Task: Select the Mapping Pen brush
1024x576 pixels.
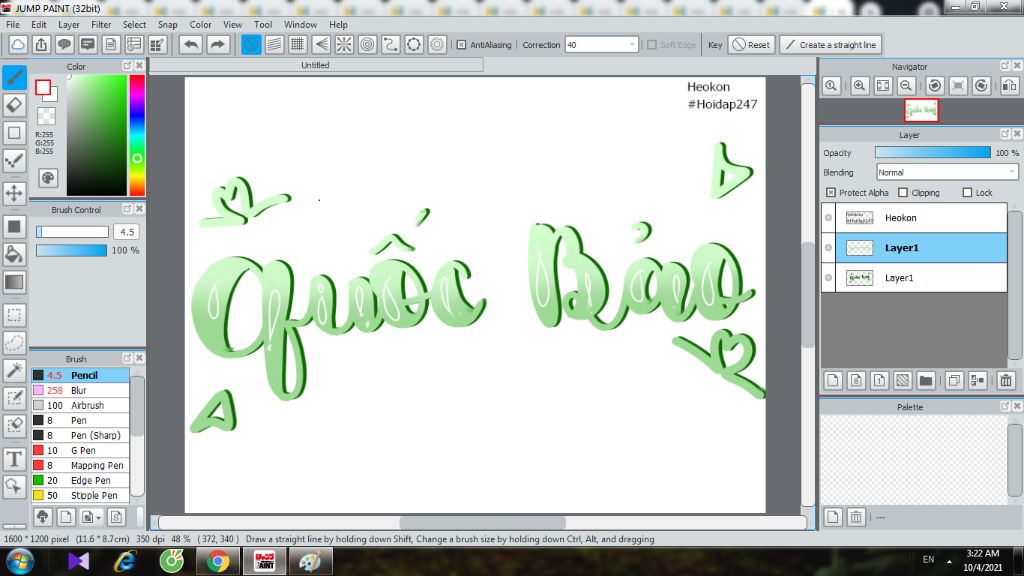Action: (80, 466)
